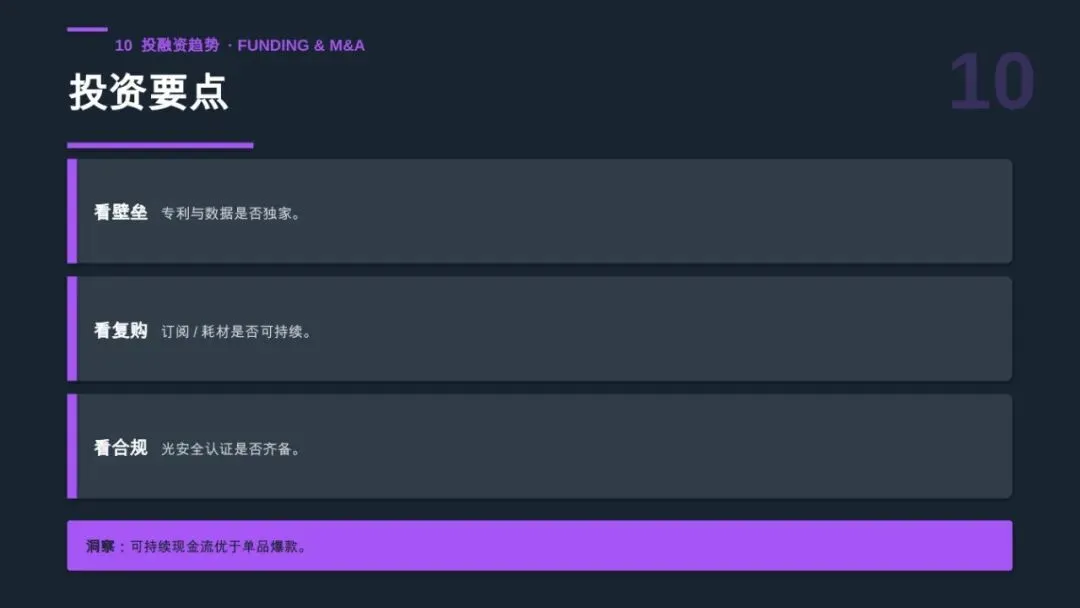Click the purple accent bar of the 看复购 card

pyautogui.click(x=72, y=328)
